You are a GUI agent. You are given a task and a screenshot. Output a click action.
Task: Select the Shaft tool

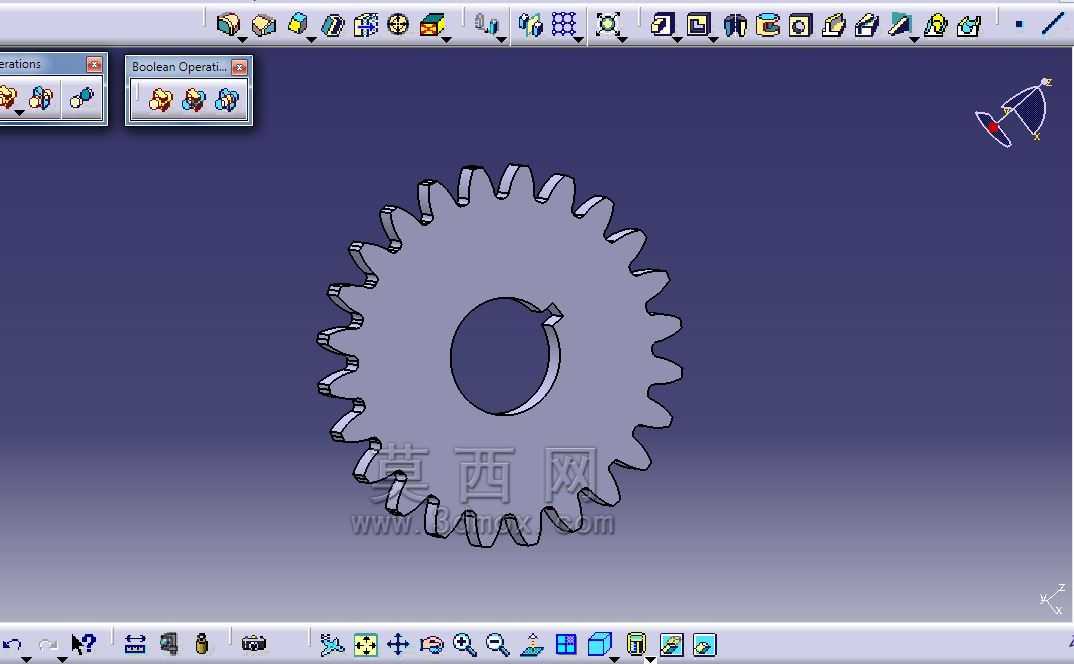(x=735, y=25)
